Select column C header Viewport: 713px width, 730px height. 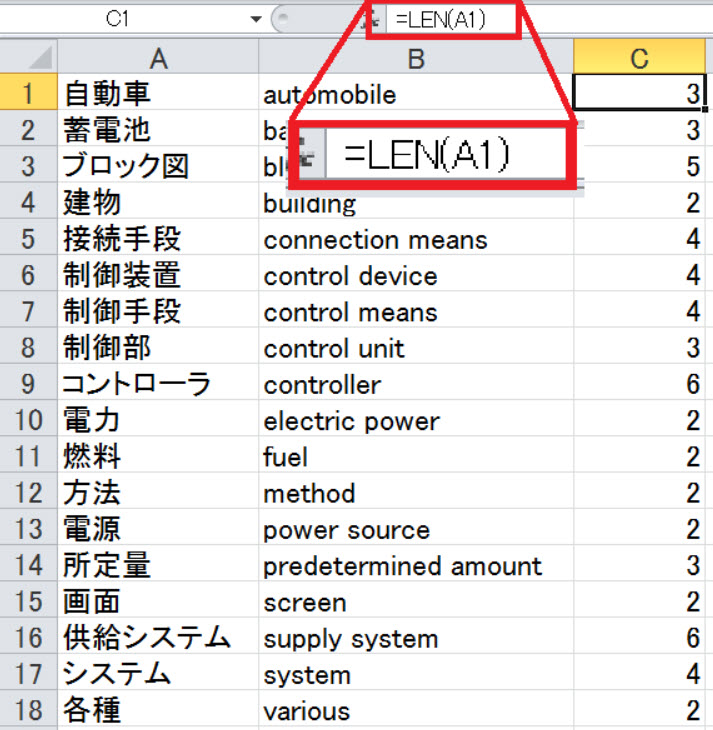642,59
